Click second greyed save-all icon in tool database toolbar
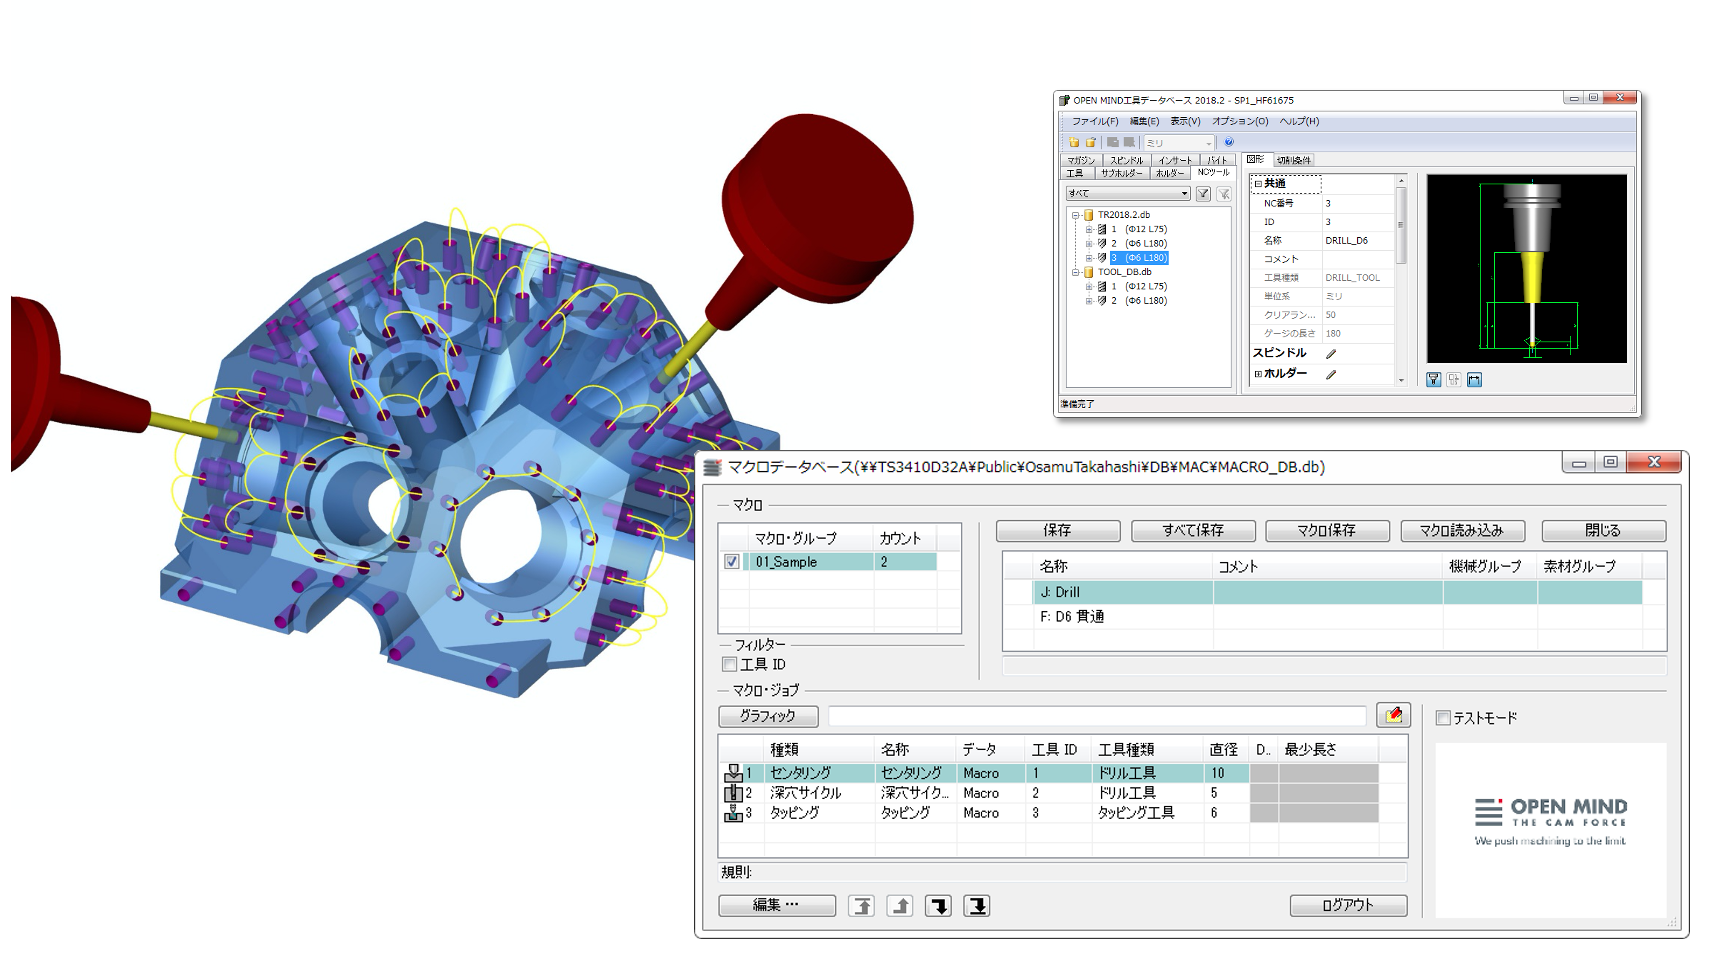The height and width of the screenshot is (954, 1710). point(1129,142)
